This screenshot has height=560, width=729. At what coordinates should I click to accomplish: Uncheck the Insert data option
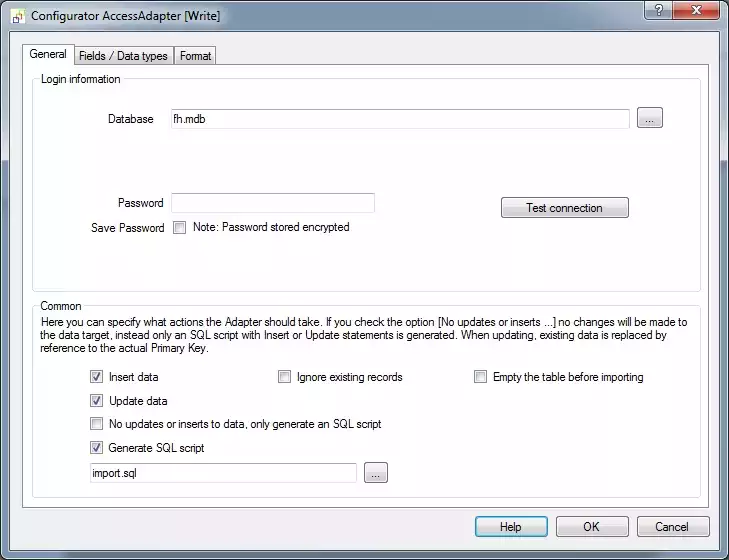[x=97, y=378]
